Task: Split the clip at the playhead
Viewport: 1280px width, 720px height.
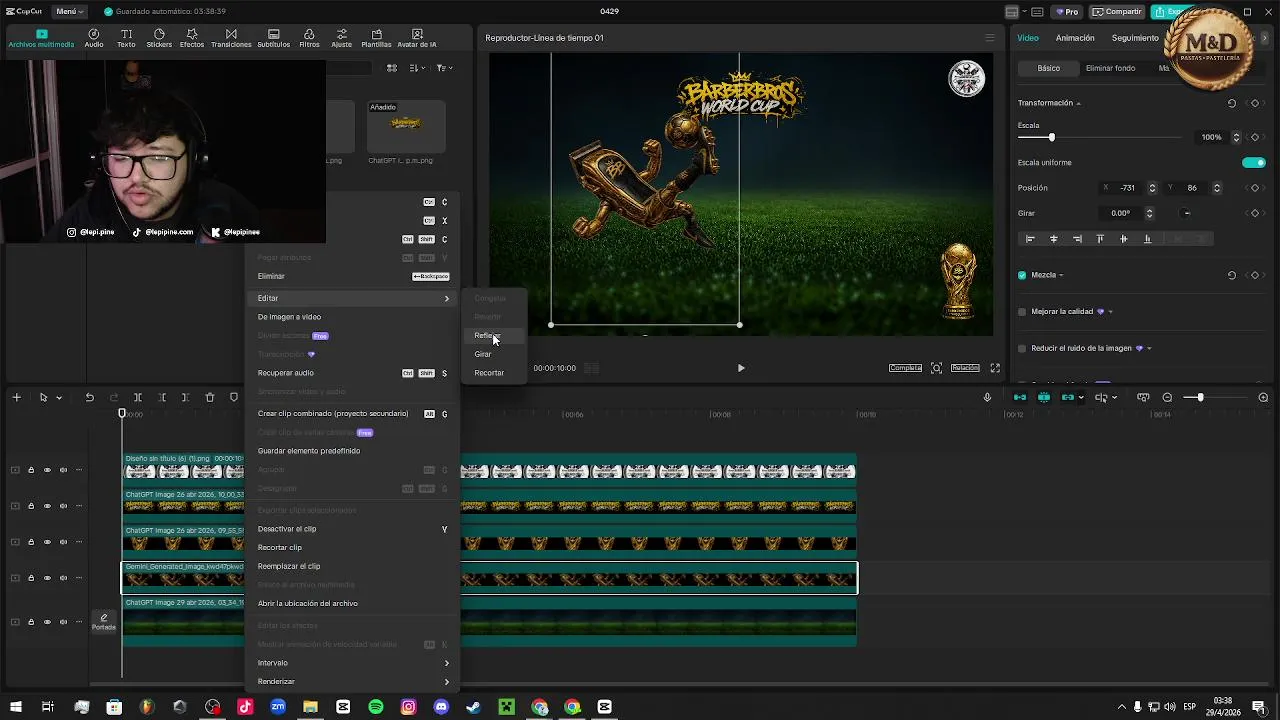Action: coord(138,398)
